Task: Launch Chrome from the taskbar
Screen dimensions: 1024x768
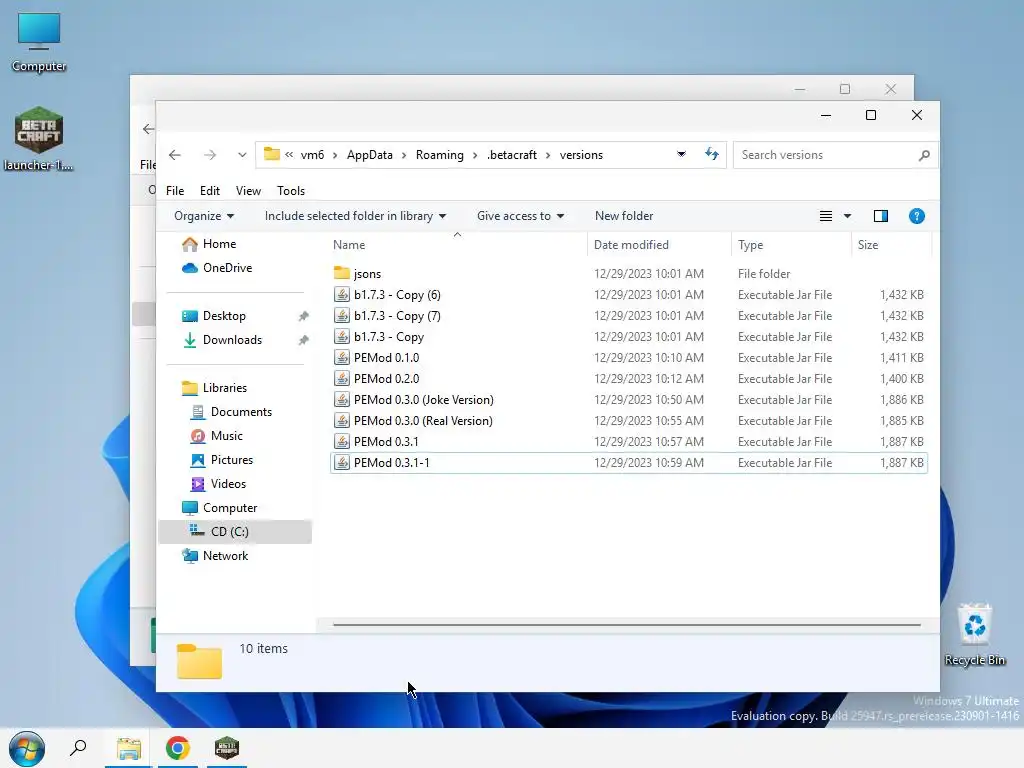Action: (178, 748)
